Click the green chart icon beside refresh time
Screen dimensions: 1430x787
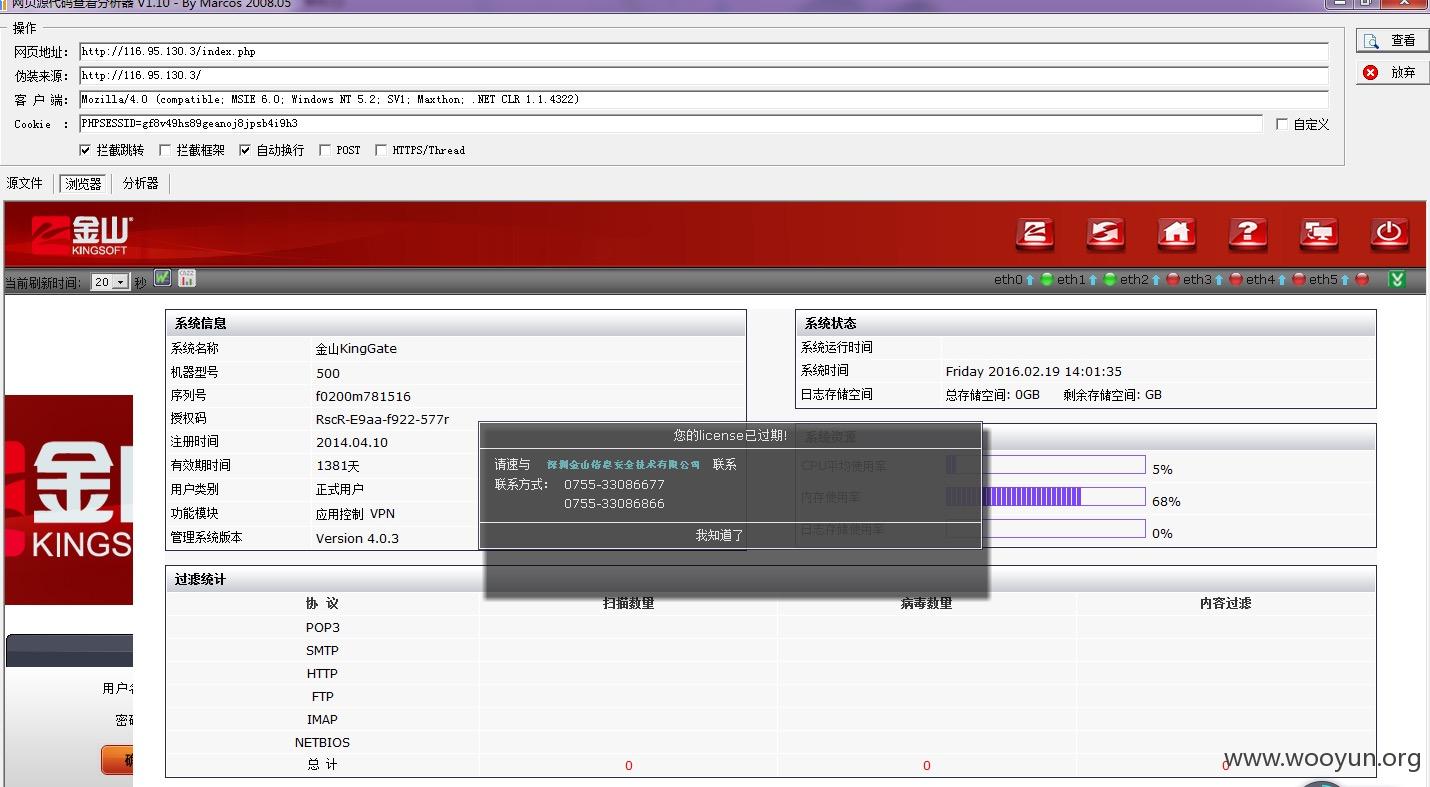click(x=163, y=278)
